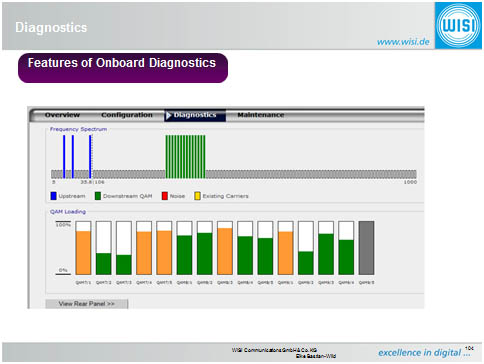This screenshot has width=484, height=364.
Task: Click the blue Upstream legend swatch
Action: pos(53,196)
